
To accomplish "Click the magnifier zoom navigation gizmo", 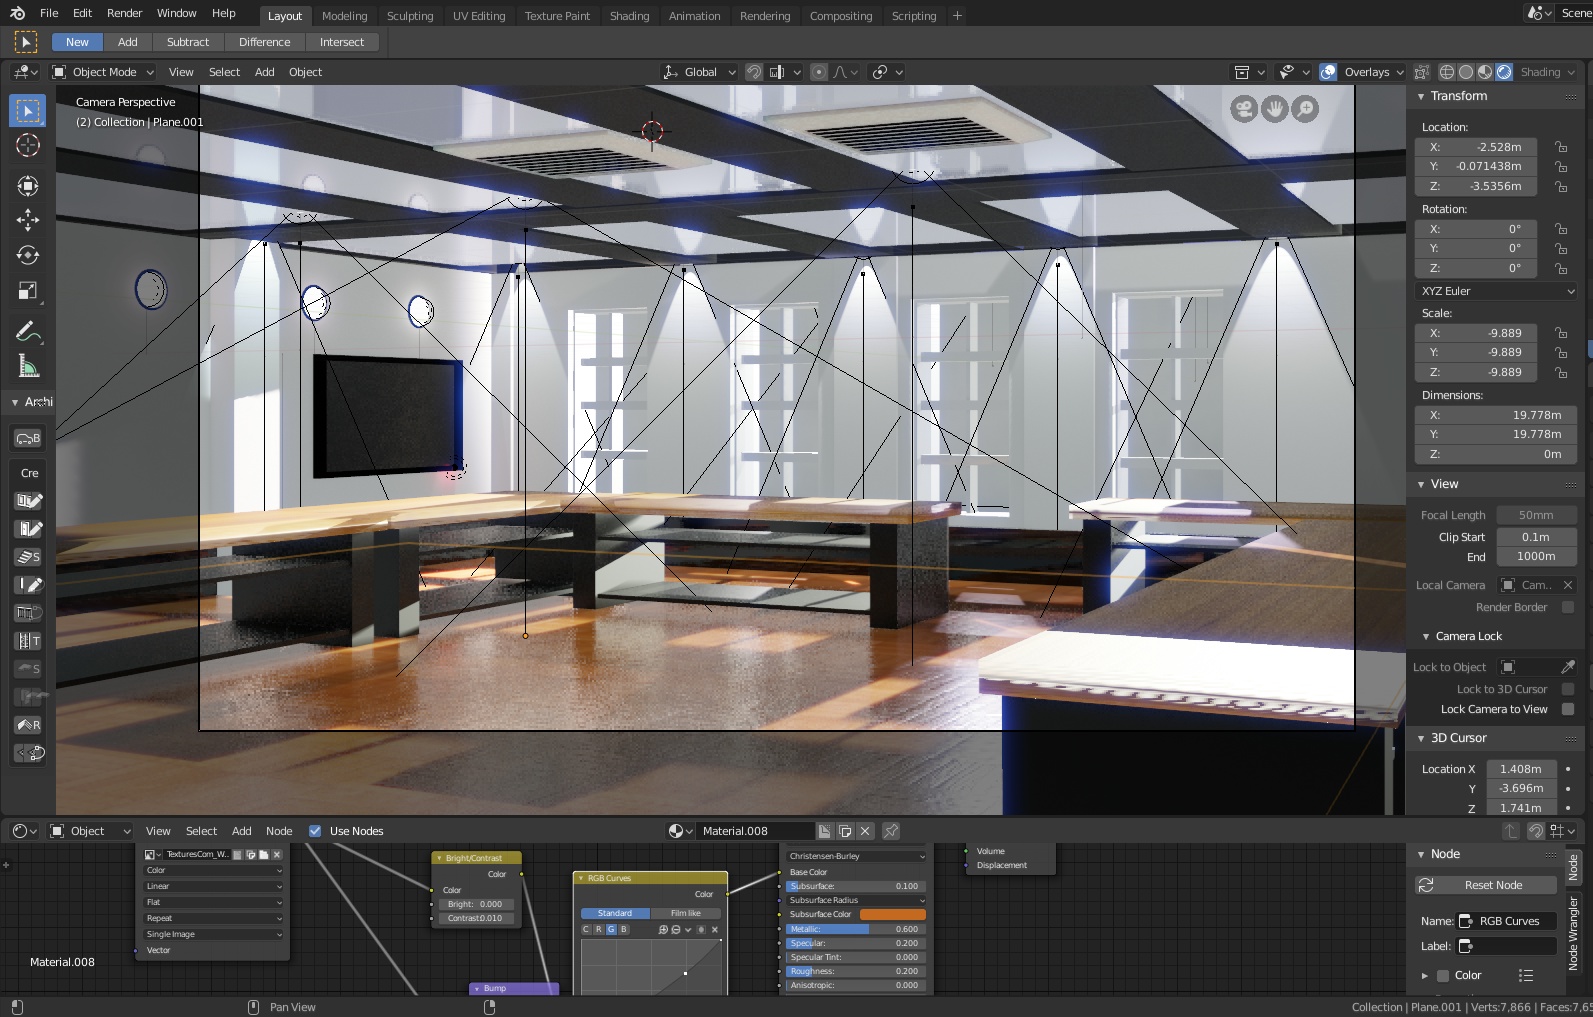I will [x=1305, y=109].
